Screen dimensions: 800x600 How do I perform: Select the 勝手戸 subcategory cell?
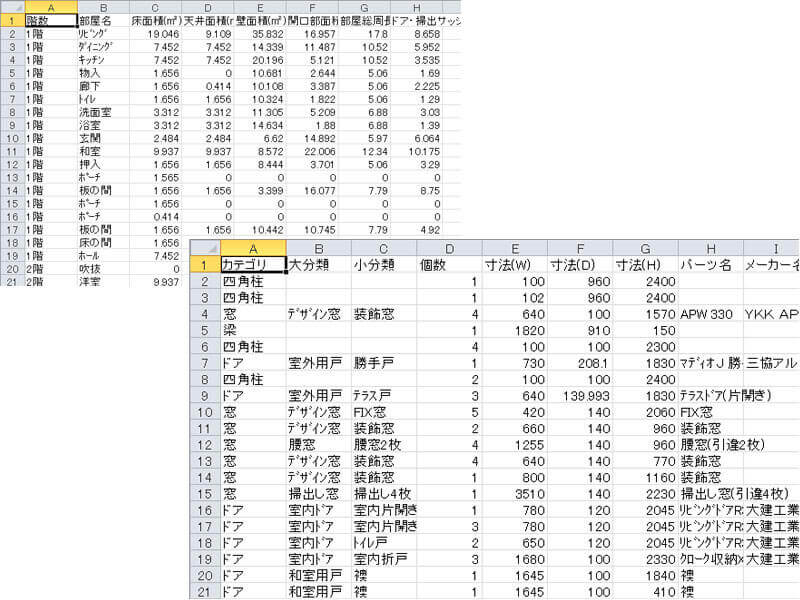coord(383,362)
